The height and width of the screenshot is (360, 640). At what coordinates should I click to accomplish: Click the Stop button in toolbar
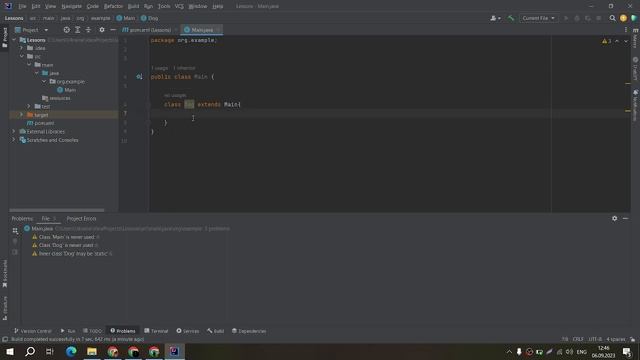pyautogui.click(x=599, y=18)
